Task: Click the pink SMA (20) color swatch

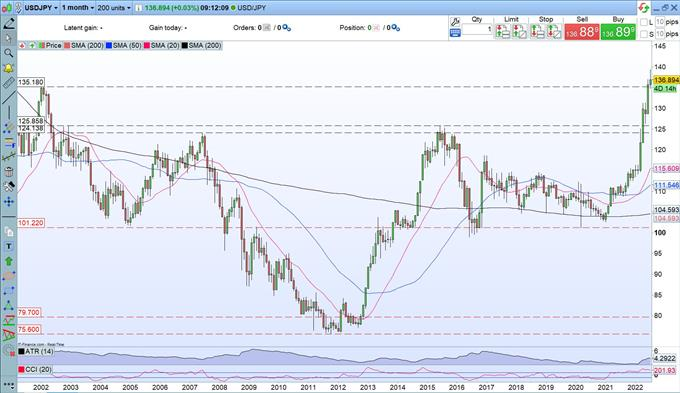Action: (x=147, y=45)
